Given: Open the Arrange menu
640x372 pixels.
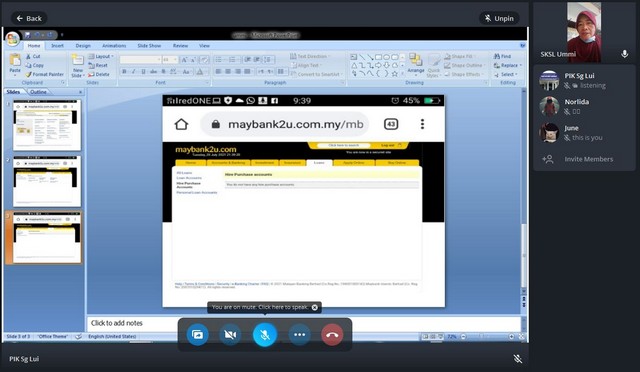Looking at the screenshot, I should coord(416,65).
